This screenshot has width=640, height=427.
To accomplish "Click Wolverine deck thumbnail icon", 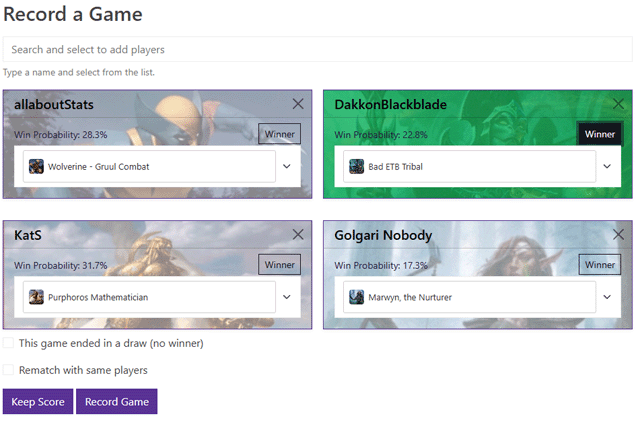I will click(x=37, y=167).
